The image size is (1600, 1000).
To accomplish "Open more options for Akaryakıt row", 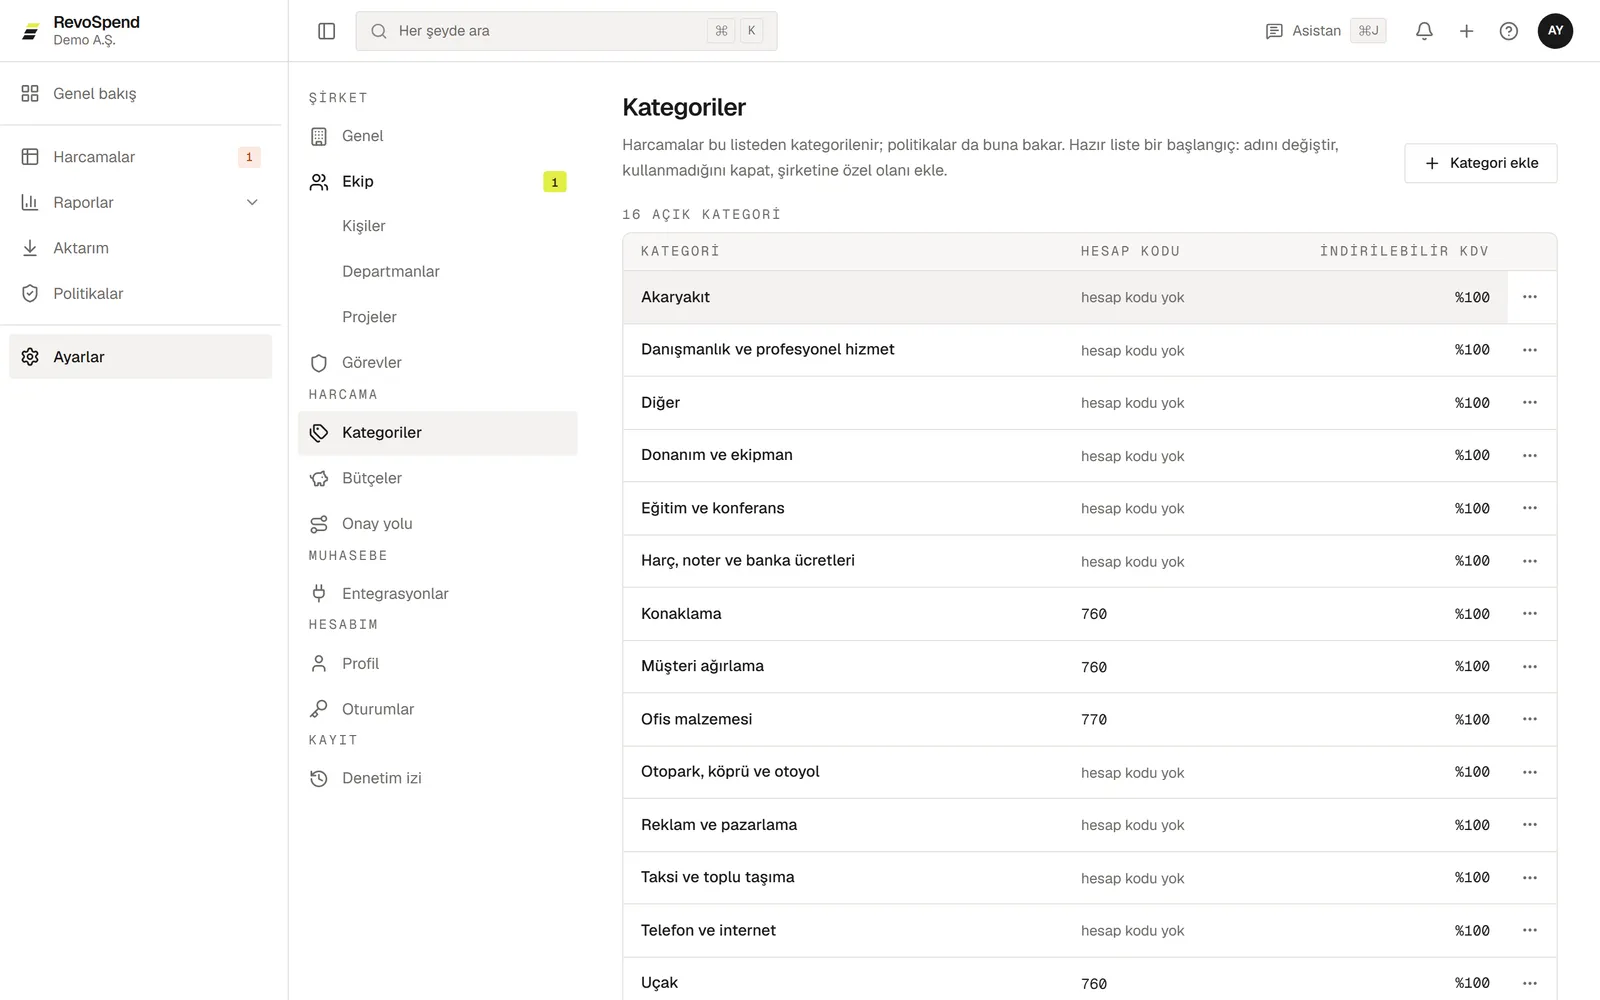I will click(x=1530, y=297).
